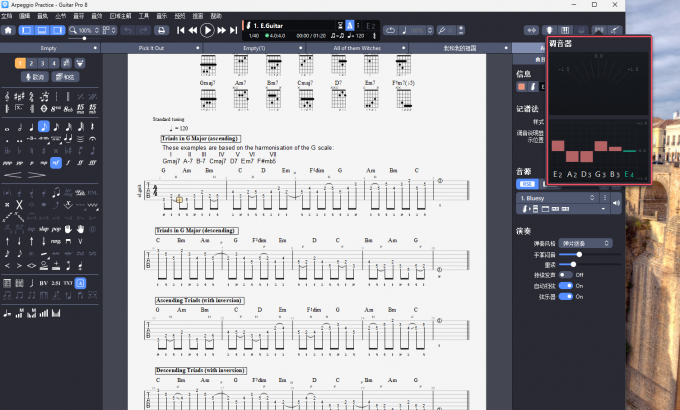680x410 pixels.
Task: Open the Bluesy sound preset dropdown
Action: pyautogui.click(x=592, y=199)
